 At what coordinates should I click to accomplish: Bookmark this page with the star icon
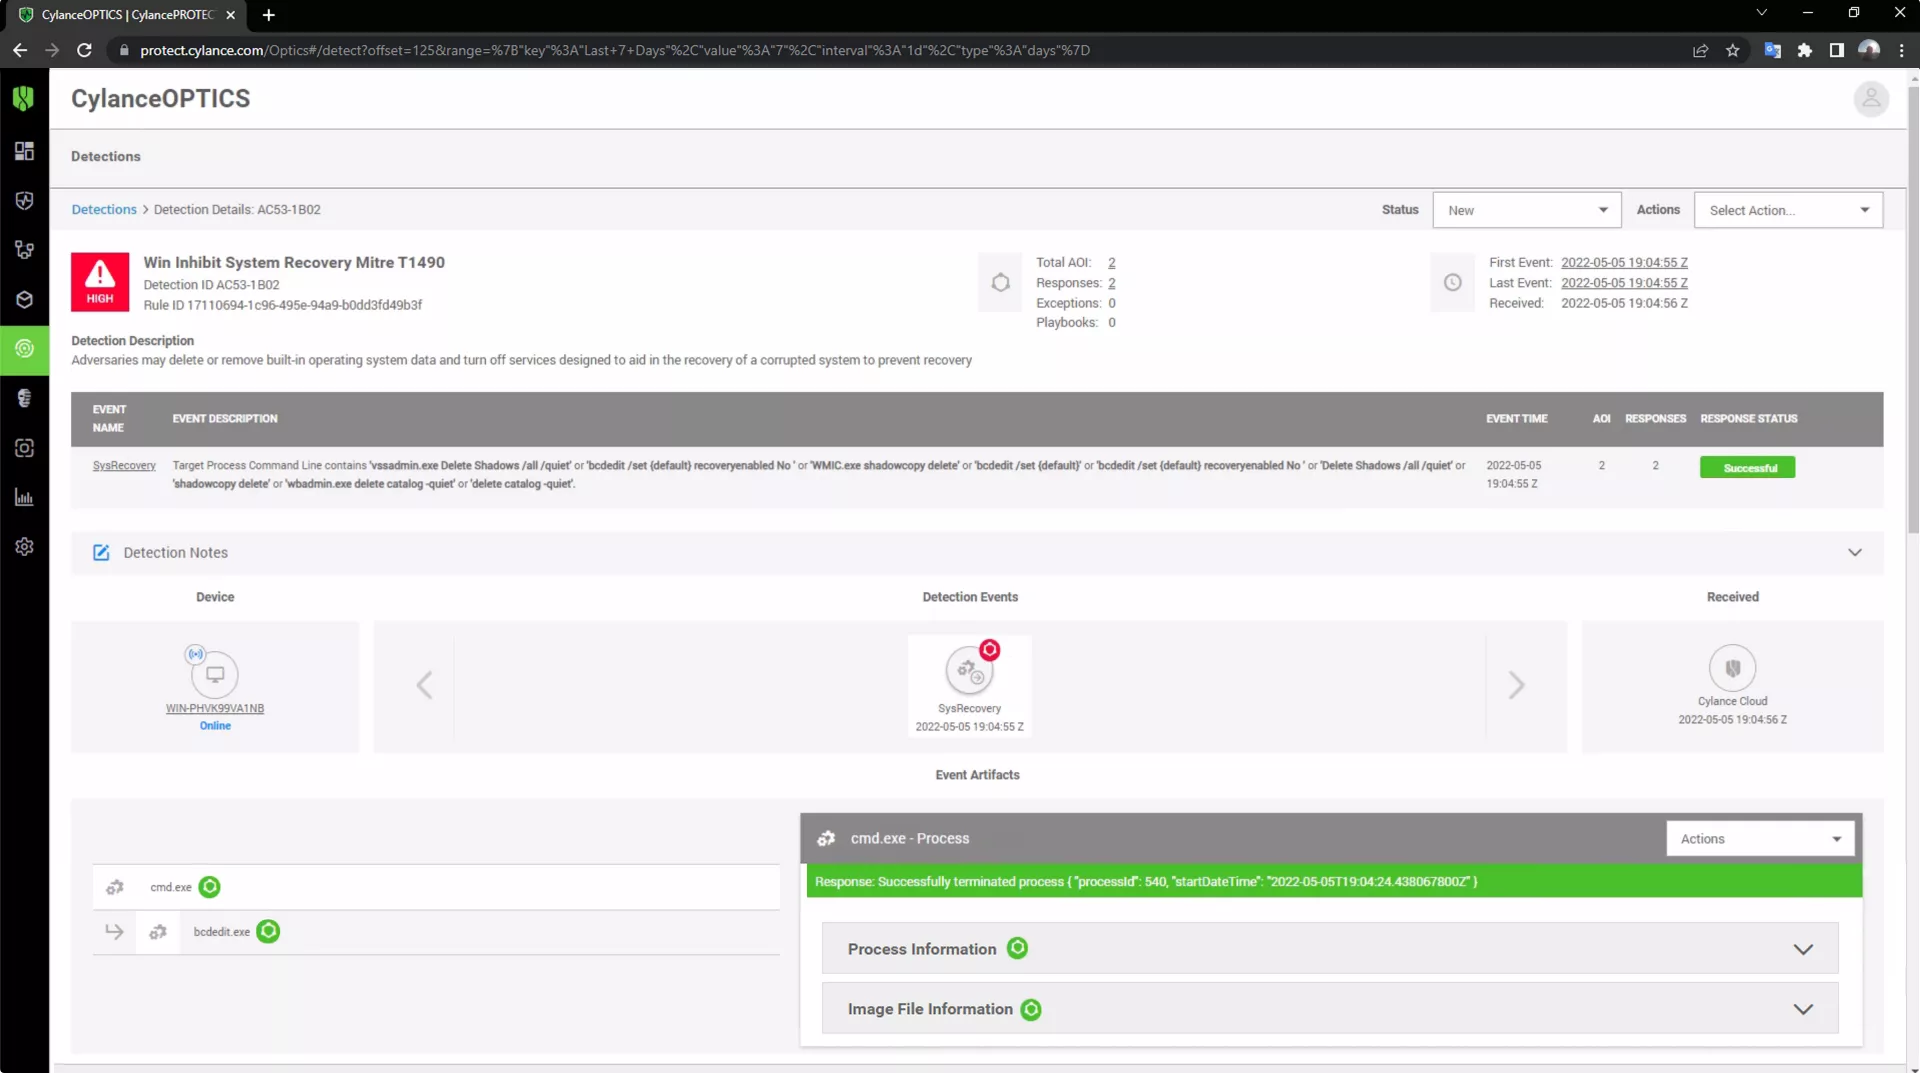point(1733,50)
